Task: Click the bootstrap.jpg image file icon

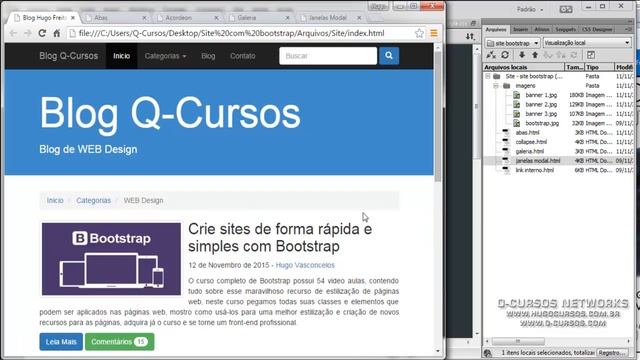Action: click(516, 123)
